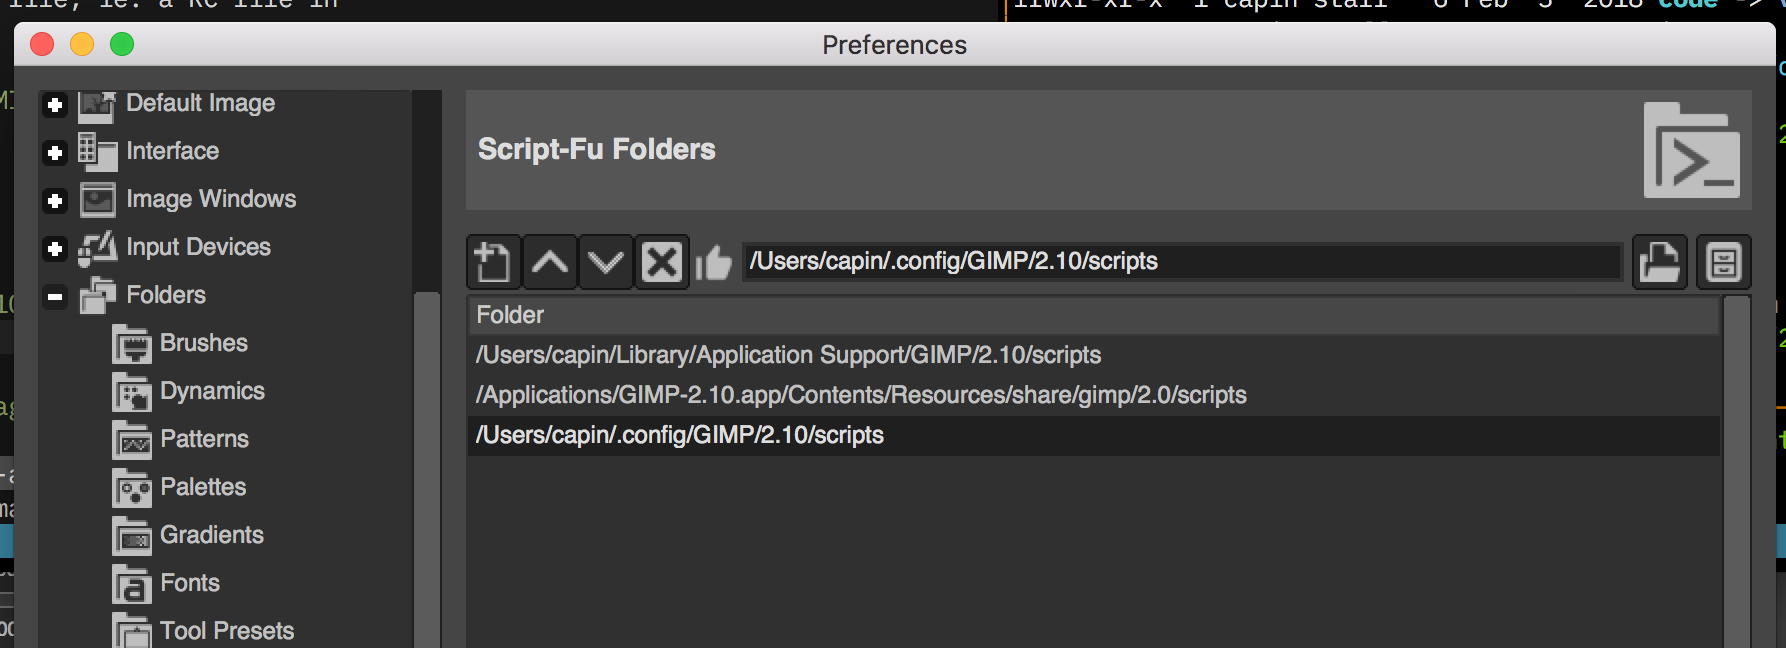Click the Script-Fu Folders header icon
This screenshot has height=648, width=1786.
(x=1692, y=150)
